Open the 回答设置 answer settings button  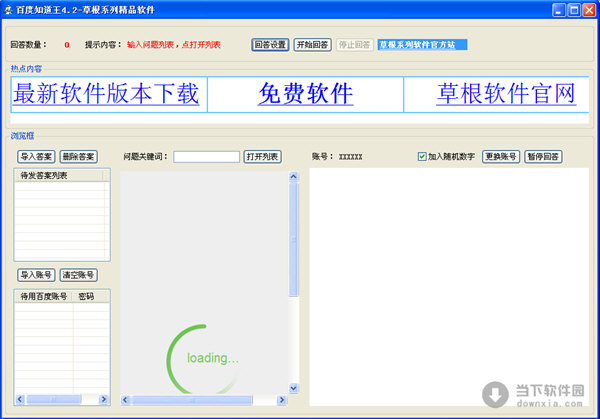pos(270,45)
